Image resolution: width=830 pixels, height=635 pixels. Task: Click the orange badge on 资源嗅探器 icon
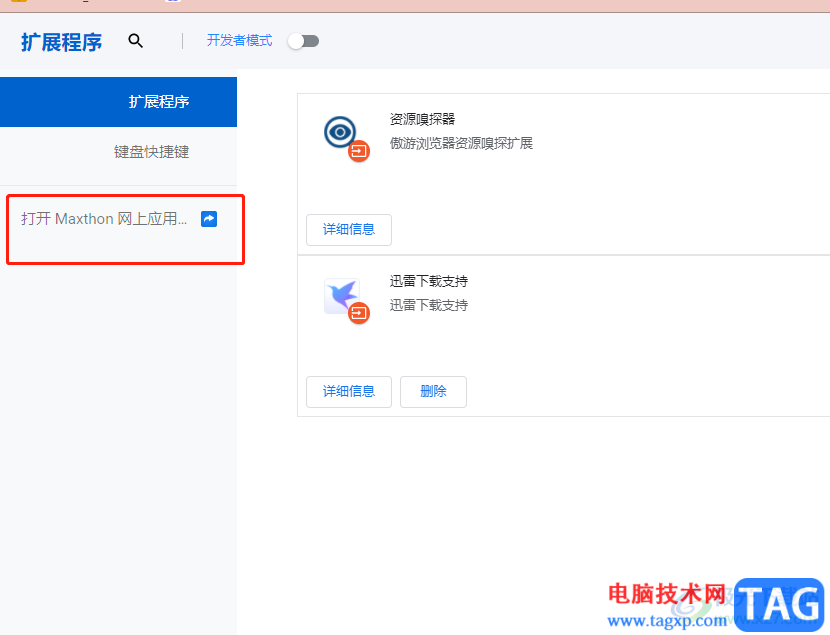(x=359, y=151)
